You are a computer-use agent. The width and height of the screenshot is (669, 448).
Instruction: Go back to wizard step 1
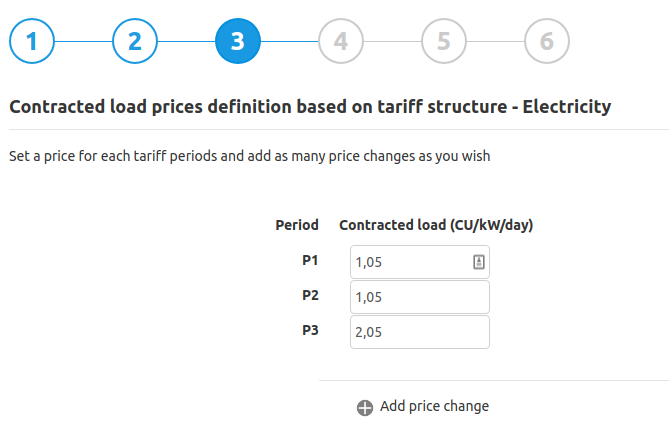pyautogui.click(x=32, y=41)
